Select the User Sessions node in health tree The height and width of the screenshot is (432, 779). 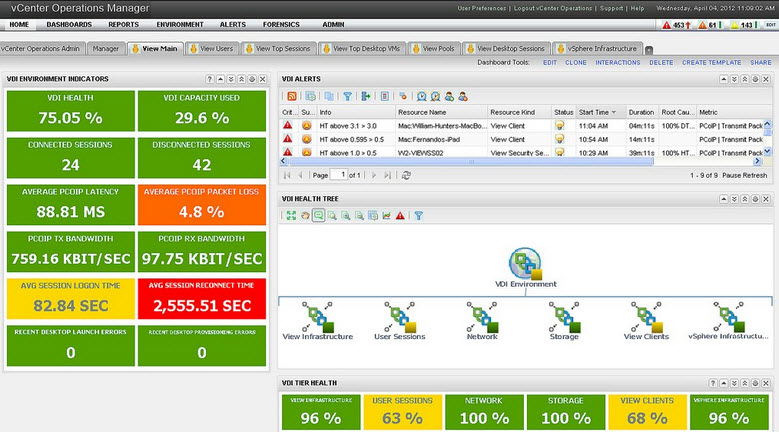400,321
